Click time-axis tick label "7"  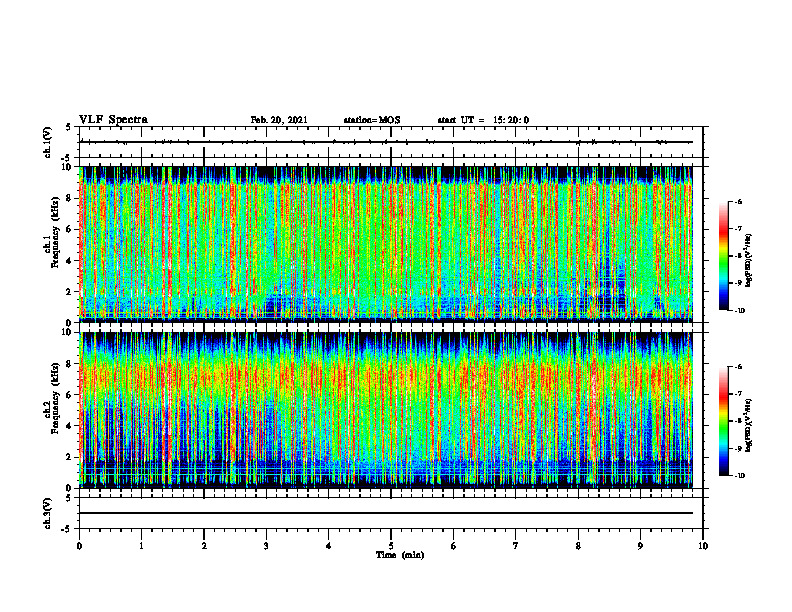point(516,546)
